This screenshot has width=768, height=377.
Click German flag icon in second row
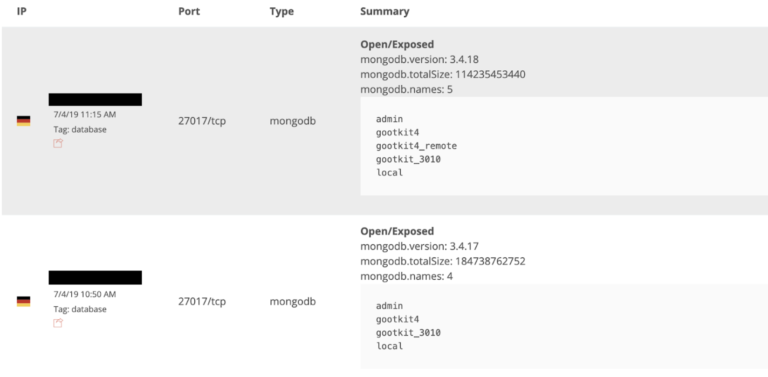[24, 302]
